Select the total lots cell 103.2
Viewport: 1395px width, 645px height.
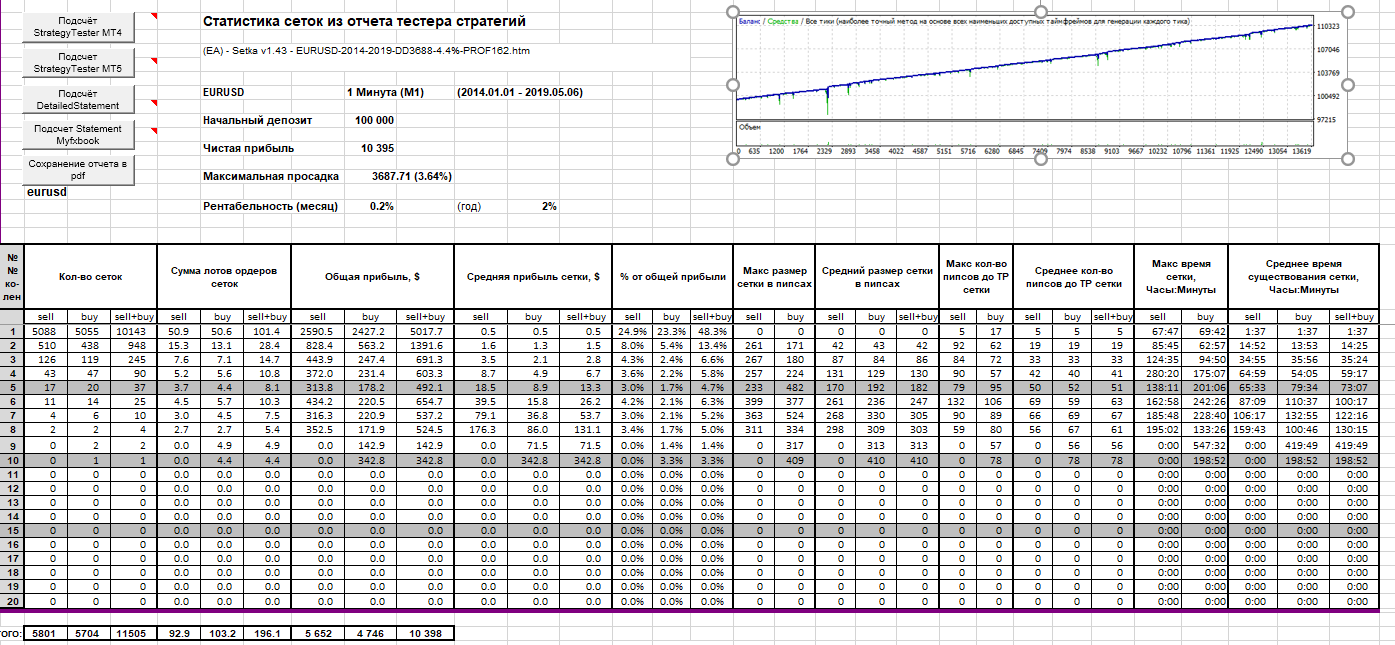(x=222, y=633)
